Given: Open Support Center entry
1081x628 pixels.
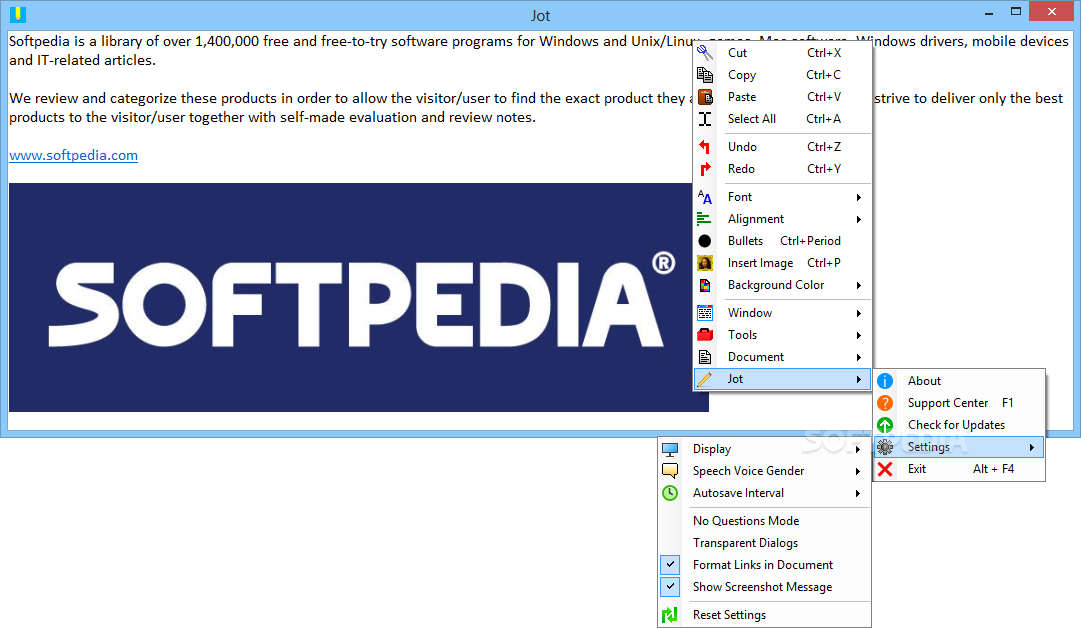Looking at the screenshot, I should pos(959,403).
